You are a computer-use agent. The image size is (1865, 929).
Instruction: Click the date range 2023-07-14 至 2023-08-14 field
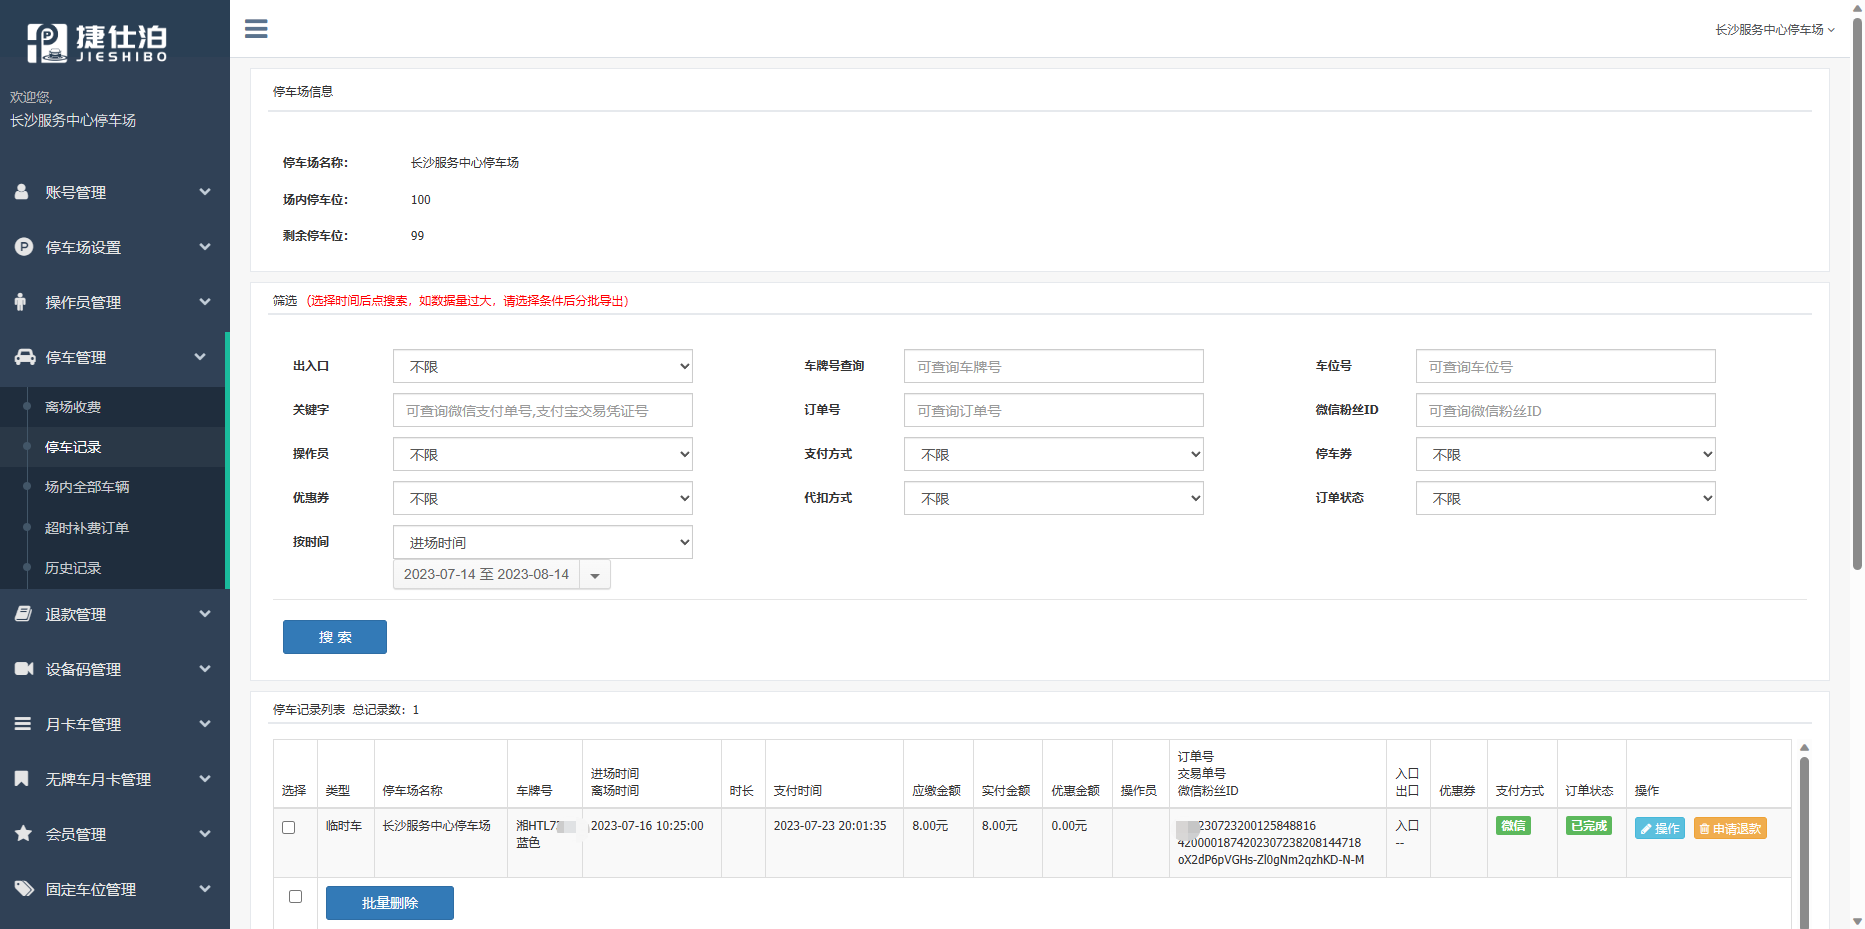click(x=486, y=575)
